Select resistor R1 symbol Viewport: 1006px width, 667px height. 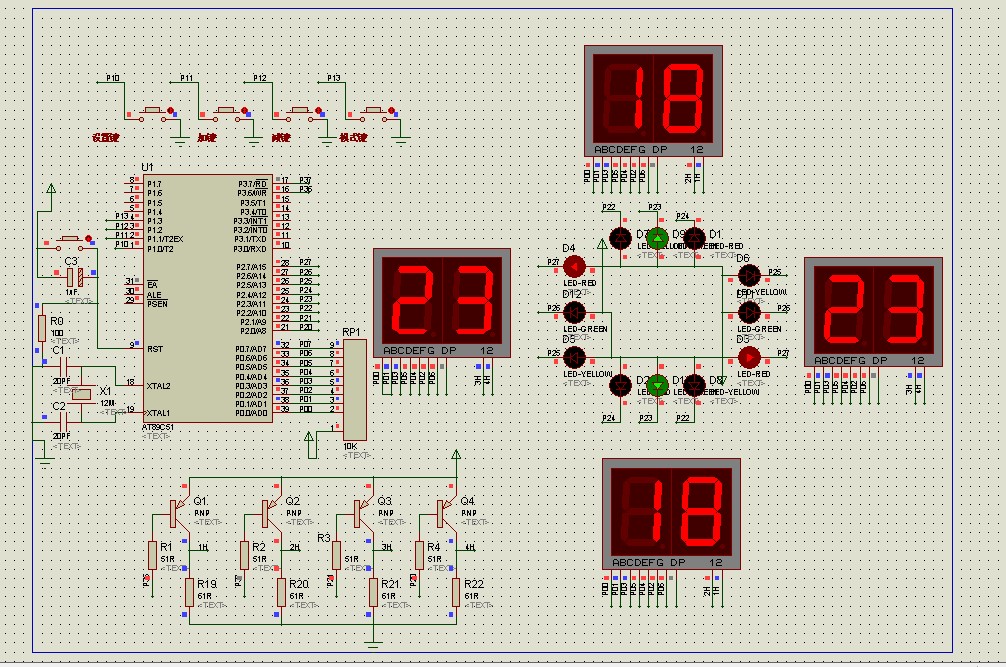153,555
